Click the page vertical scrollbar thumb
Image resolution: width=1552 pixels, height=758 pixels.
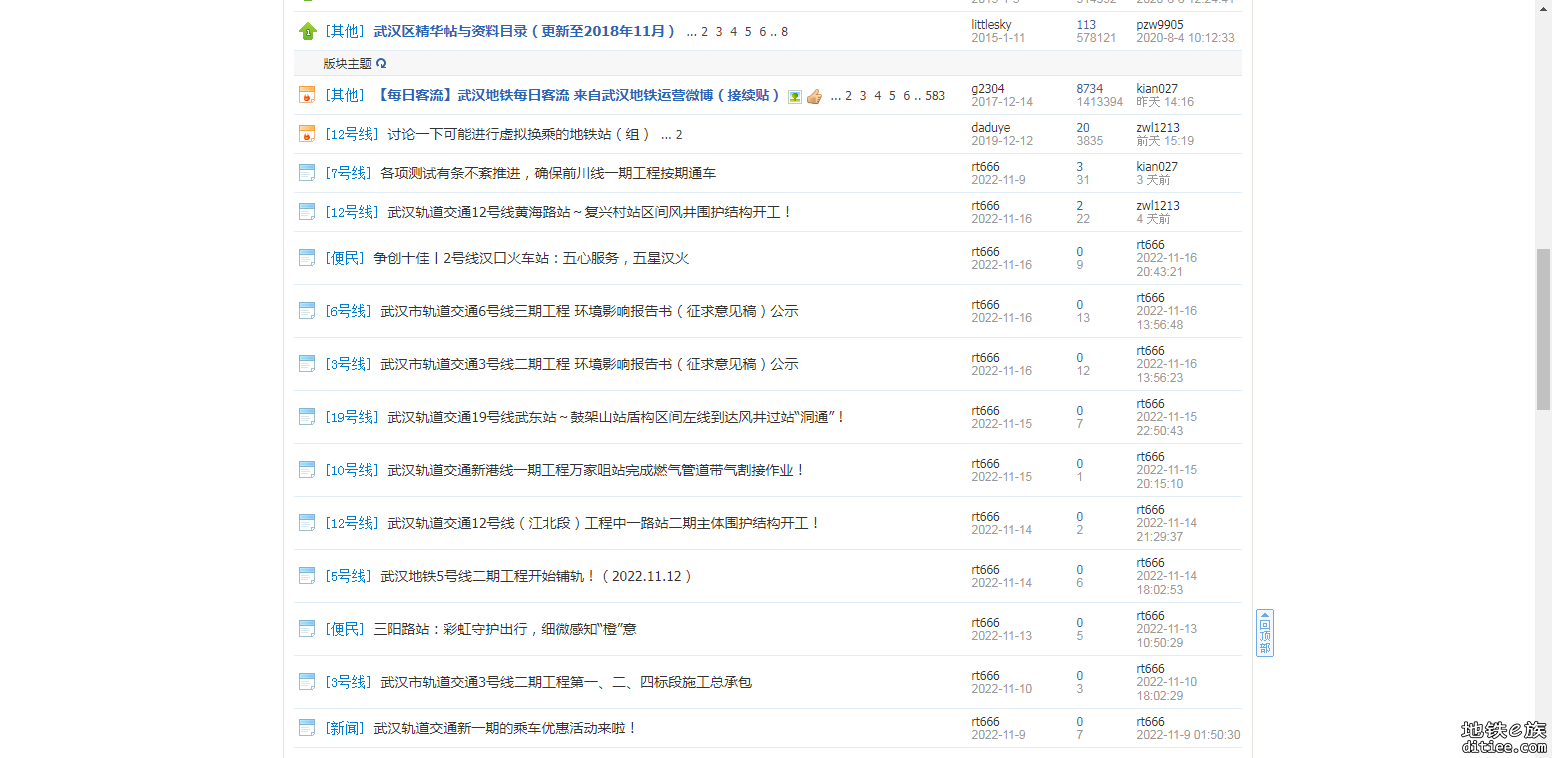1543,329
